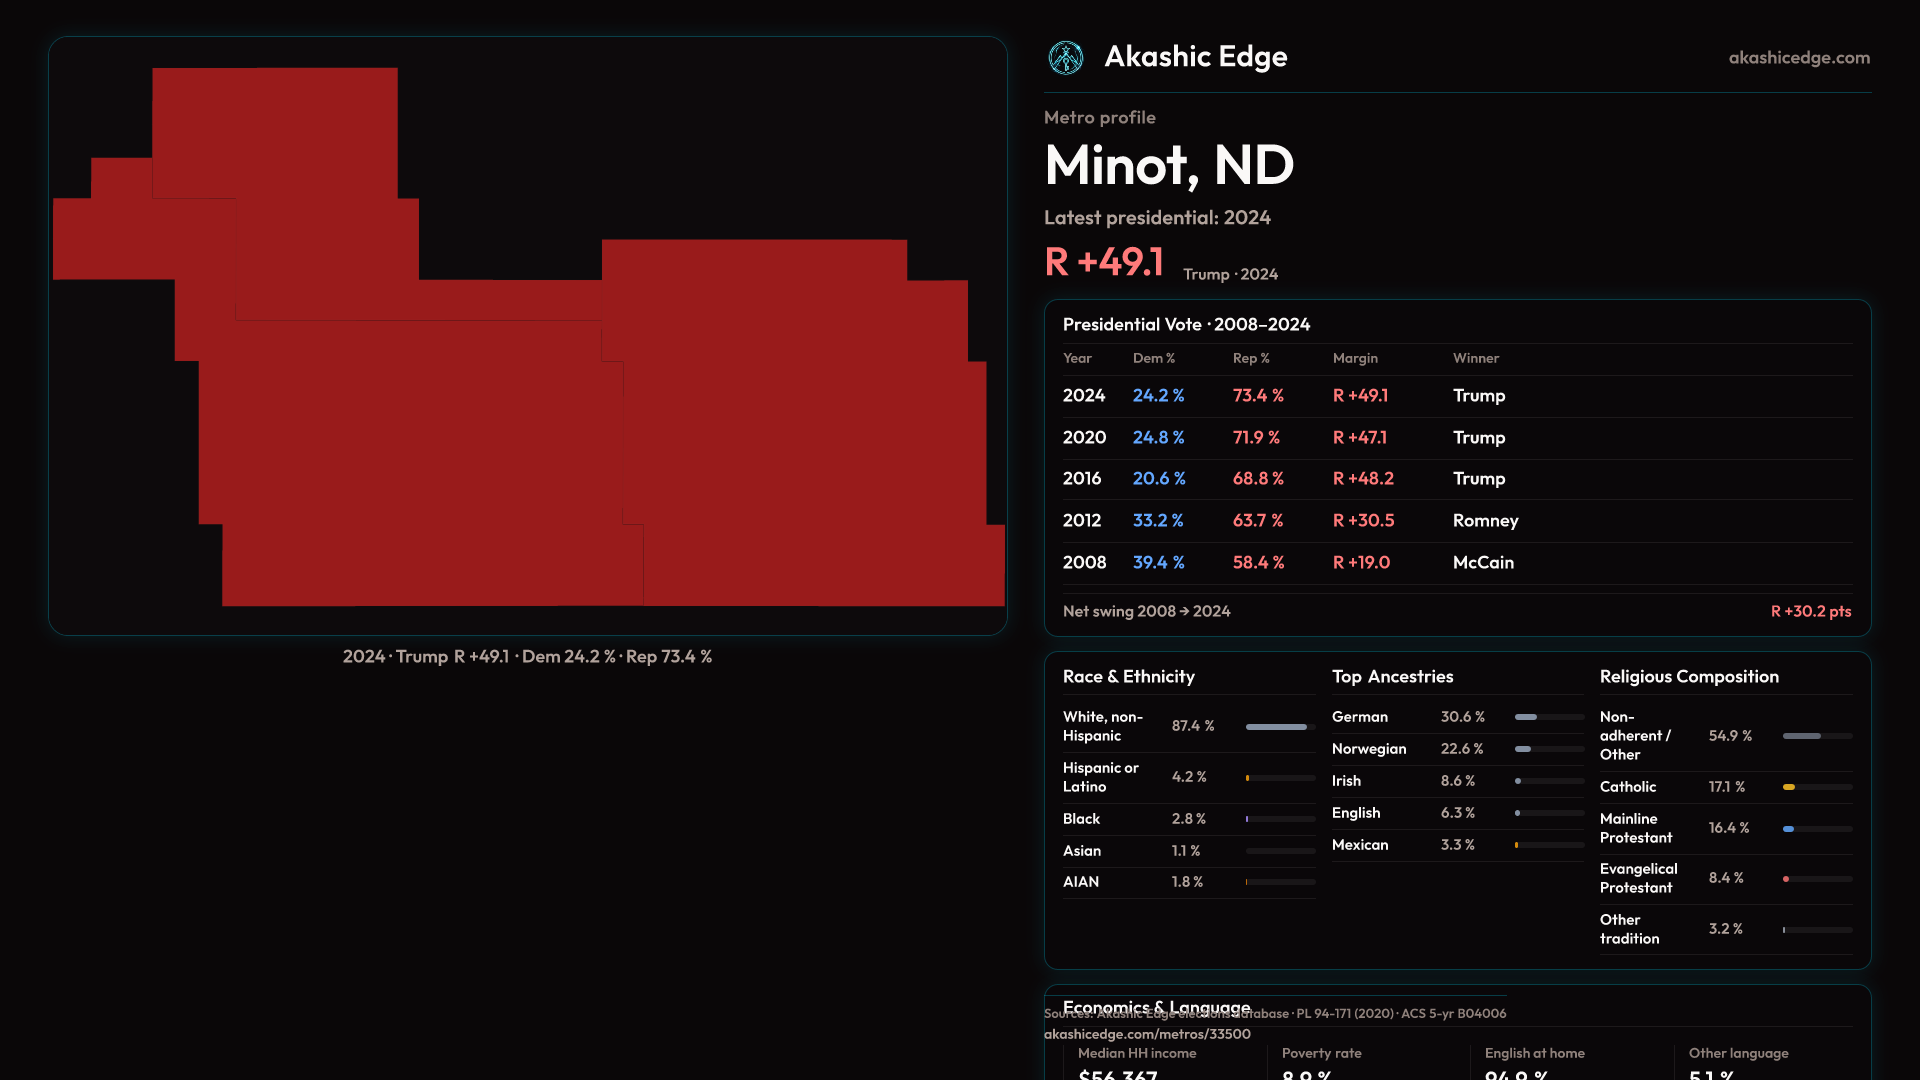Image resolution: width=1920 pixels, height=1080 pixels.
Task: Click the 2008 McCain winner row
Action: click(x=1483, y=563)
